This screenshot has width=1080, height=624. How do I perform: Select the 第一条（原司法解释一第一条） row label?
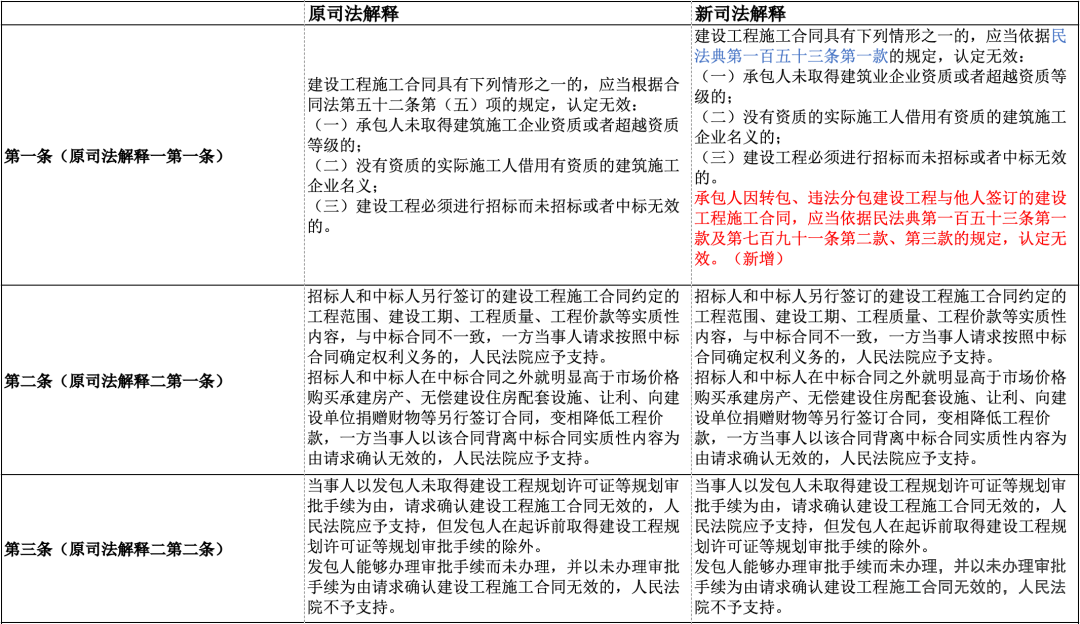114,156
